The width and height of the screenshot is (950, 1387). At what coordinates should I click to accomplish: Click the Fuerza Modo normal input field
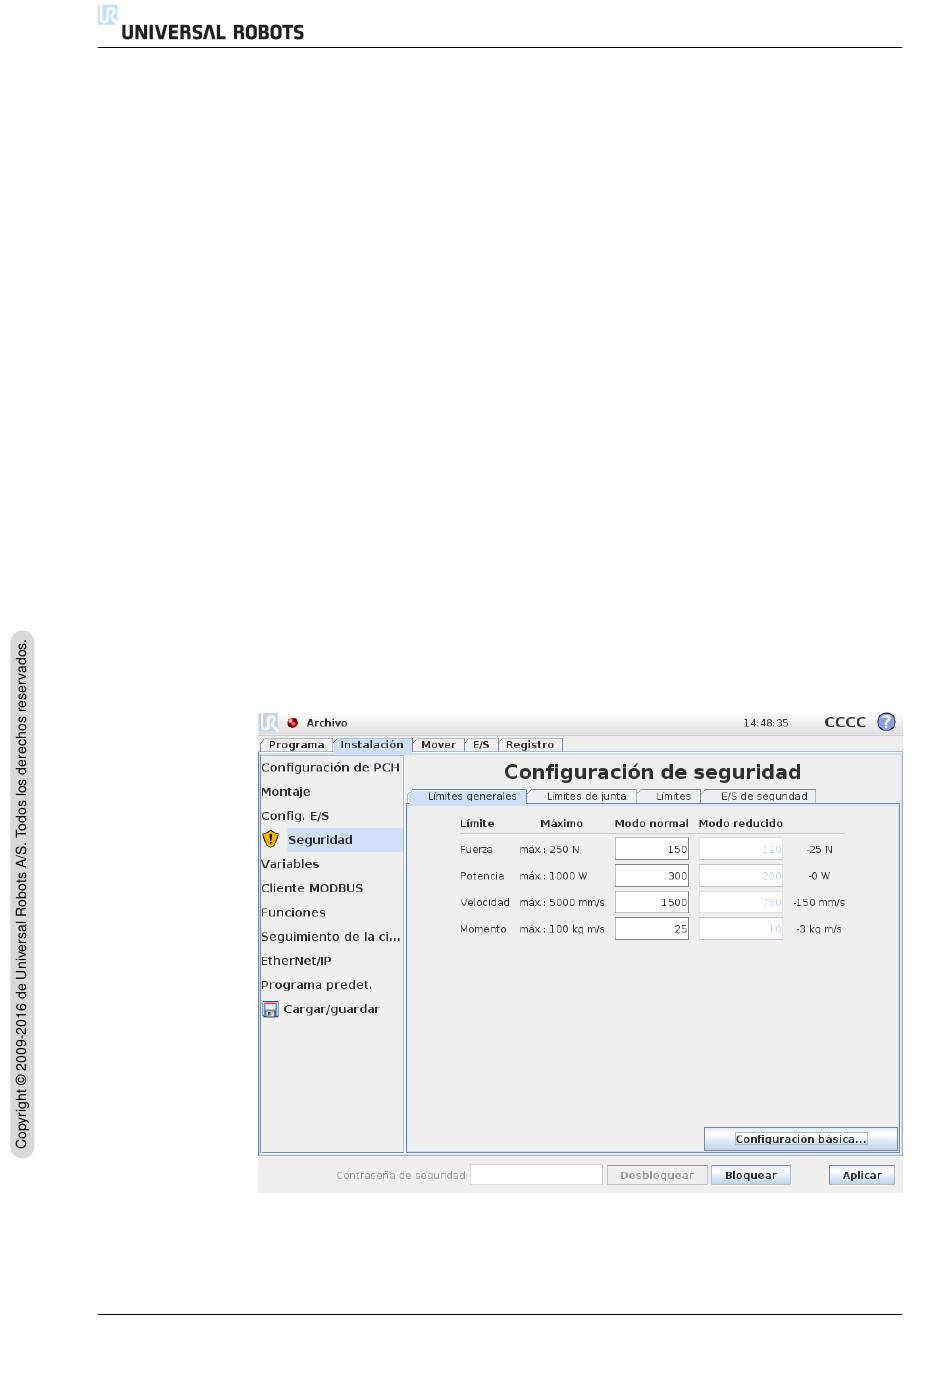pos(651,849)
